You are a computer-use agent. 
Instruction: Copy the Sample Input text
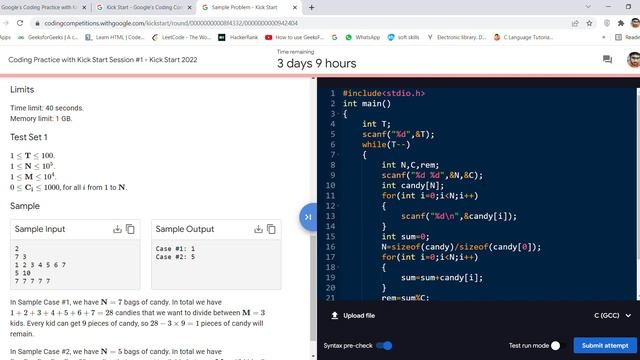point(130,229)
